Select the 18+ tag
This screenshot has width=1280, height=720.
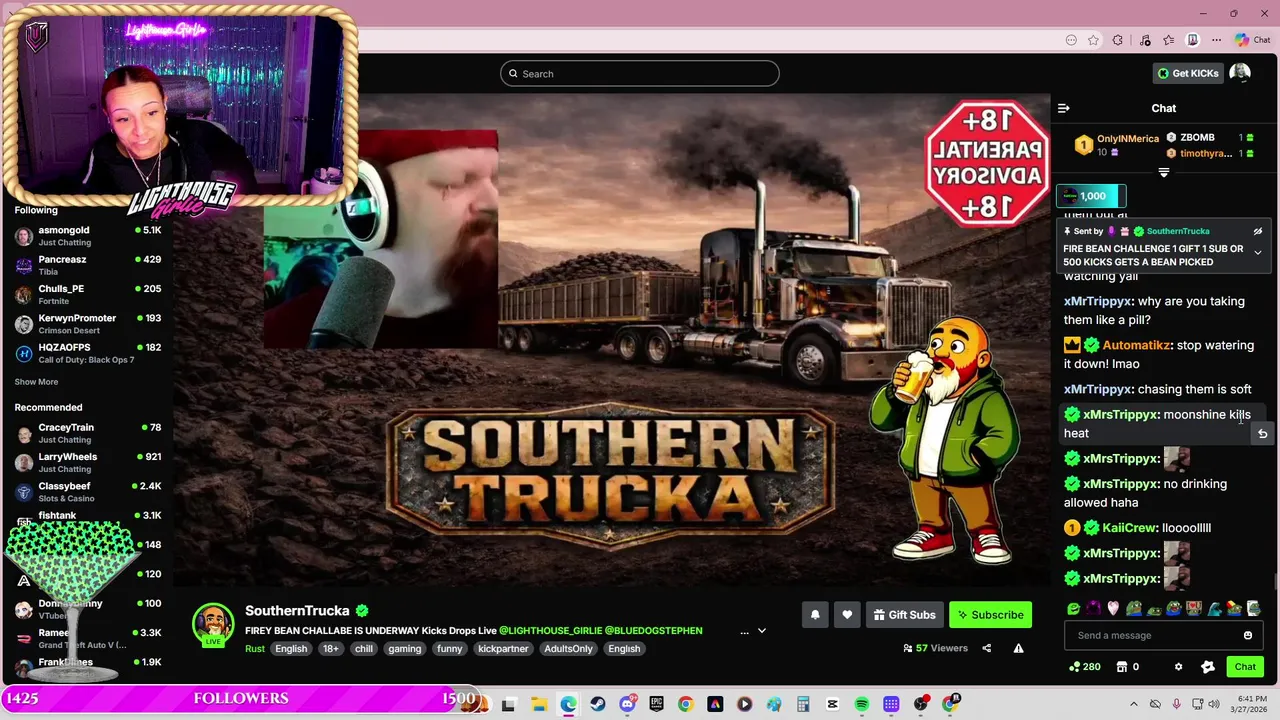(331, 648)
